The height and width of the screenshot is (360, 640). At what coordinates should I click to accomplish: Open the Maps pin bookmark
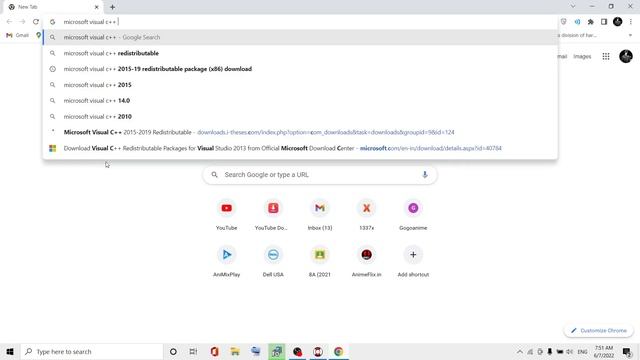[x=38, y=36]
